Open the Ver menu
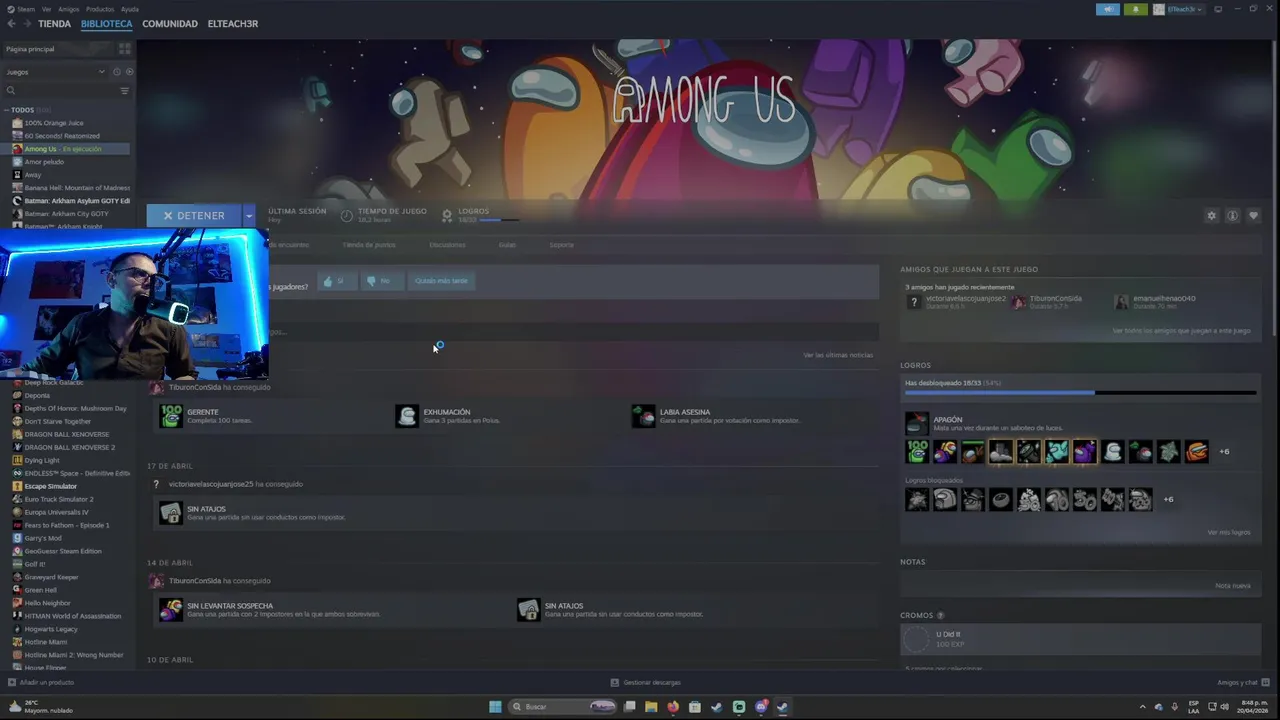The width and height of the screenshot is (1280, 720). (x=47, y=9)
